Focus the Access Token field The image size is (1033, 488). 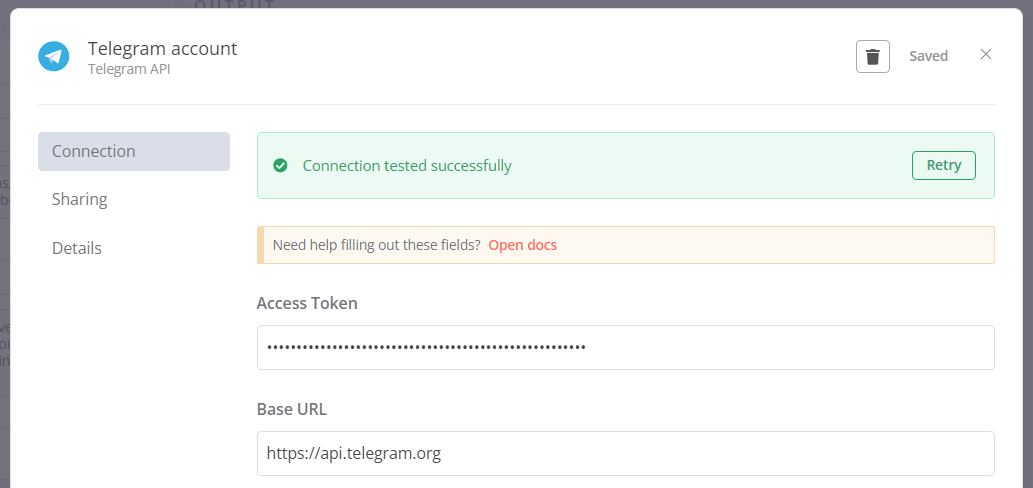[x=780, y=347]
